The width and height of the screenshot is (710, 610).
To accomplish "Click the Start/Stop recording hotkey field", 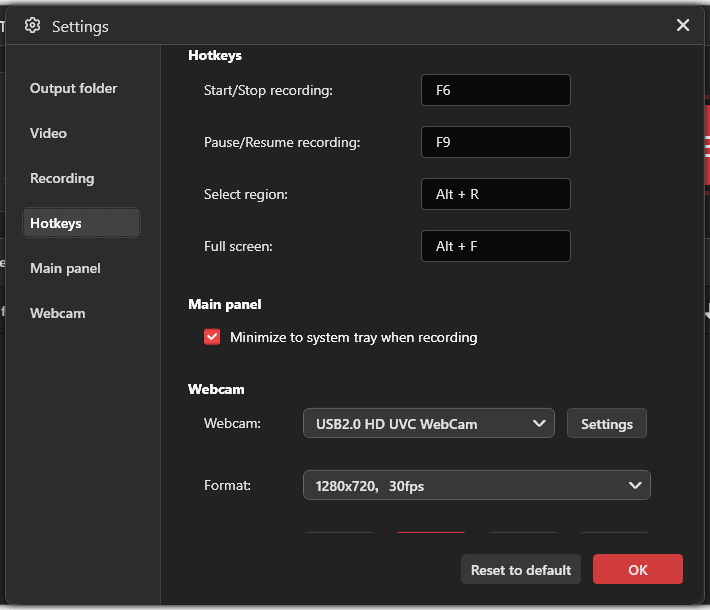I will coord(496,90).
